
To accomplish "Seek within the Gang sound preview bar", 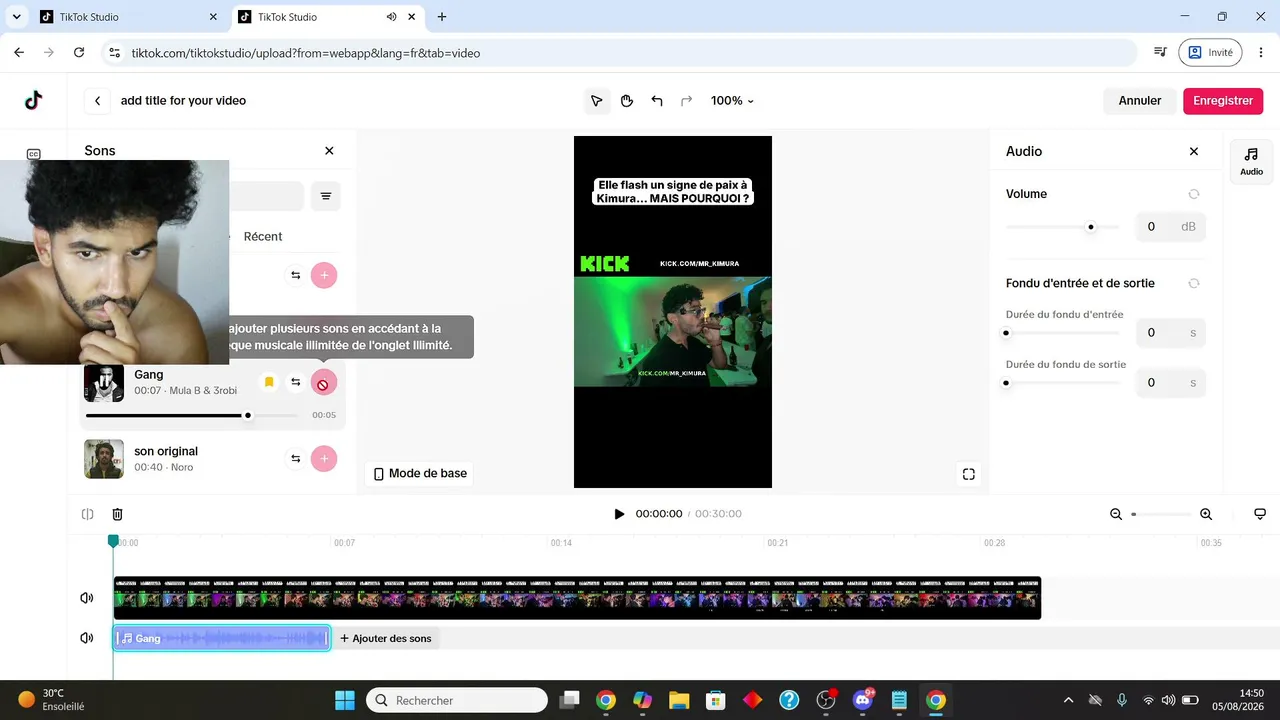I will (192, 415).
